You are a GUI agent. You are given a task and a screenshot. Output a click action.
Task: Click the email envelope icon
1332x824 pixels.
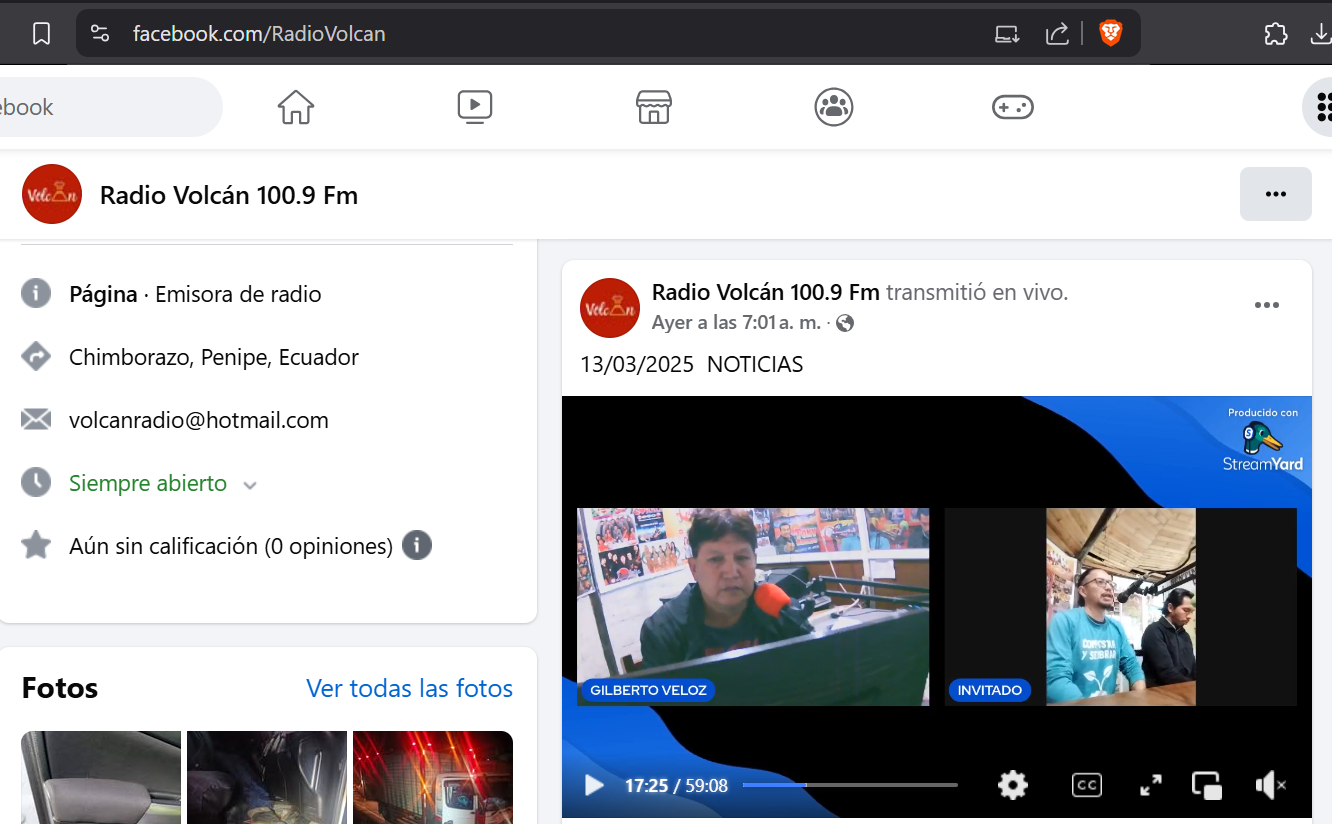(36, 420)
